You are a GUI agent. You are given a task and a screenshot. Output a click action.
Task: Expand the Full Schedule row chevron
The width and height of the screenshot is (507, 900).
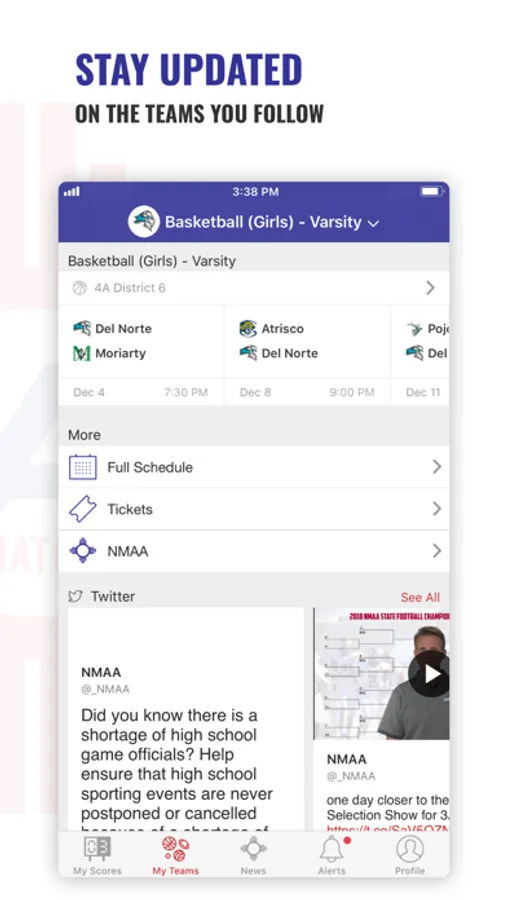[436, 467]
